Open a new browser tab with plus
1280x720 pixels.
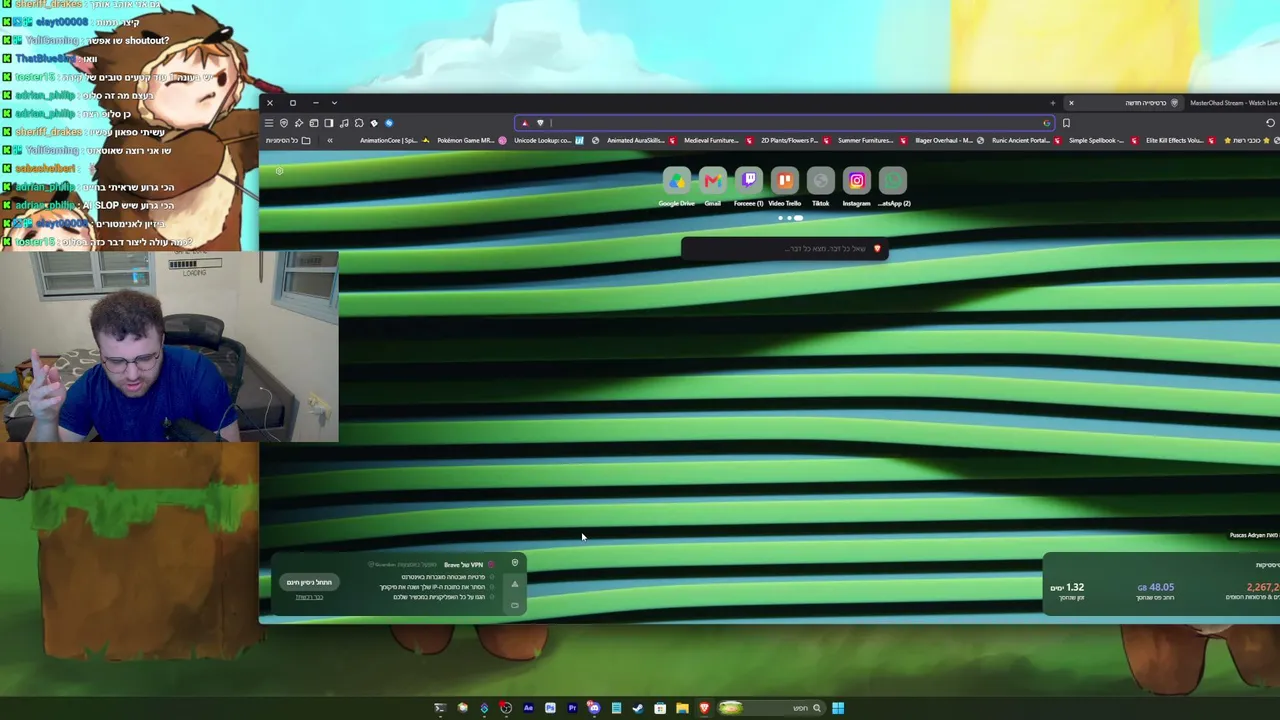[x=1052, y=103]
